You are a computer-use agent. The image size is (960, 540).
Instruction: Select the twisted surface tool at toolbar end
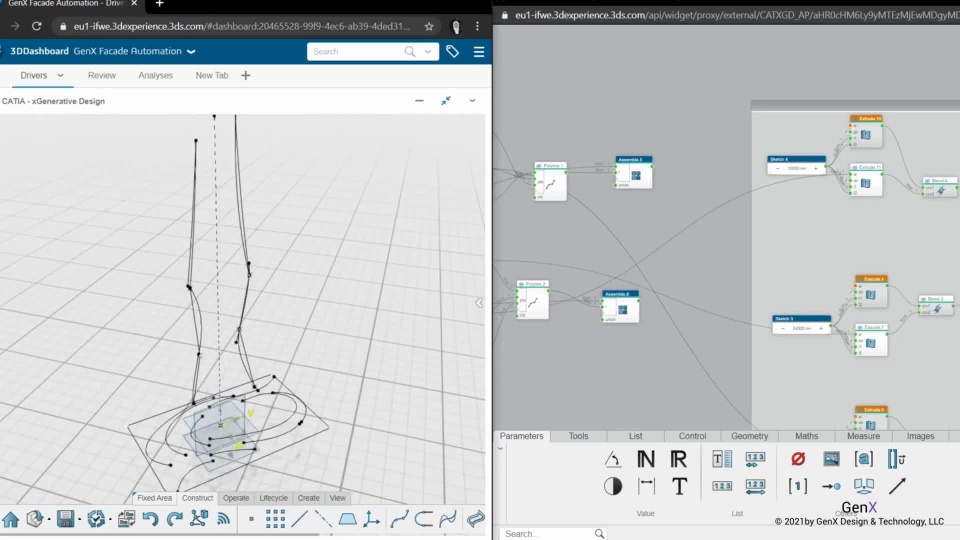pos(476,519)
